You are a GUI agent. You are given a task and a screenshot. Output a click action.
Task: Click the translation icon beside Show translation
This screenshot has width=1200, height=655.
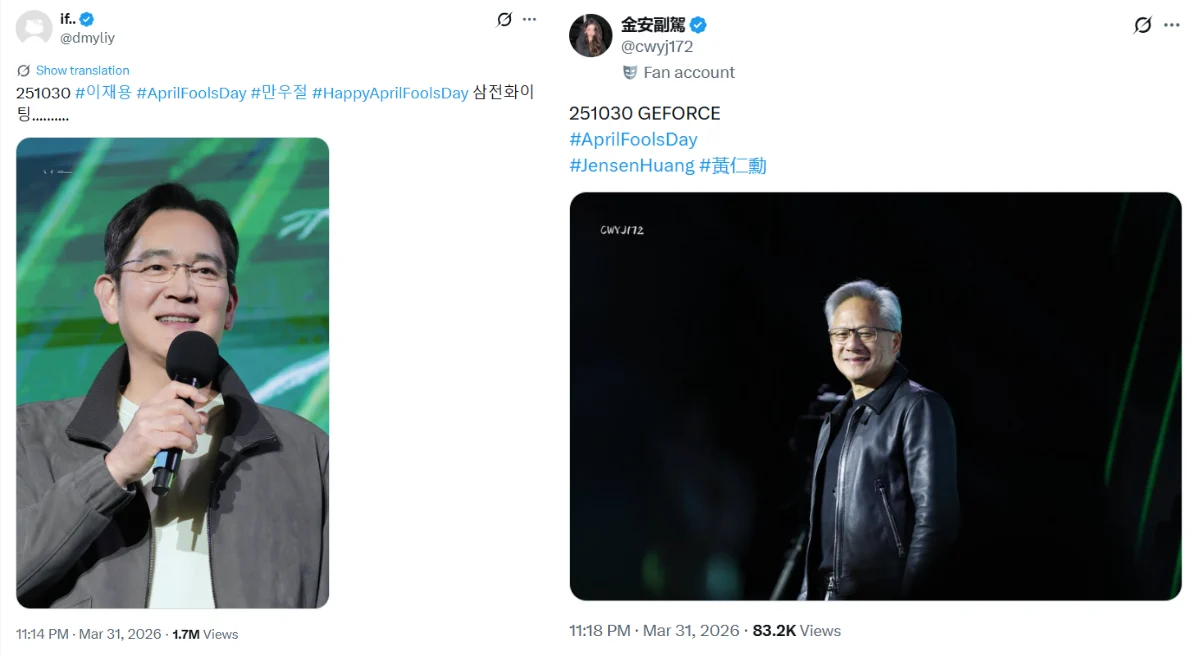(24, 71)
